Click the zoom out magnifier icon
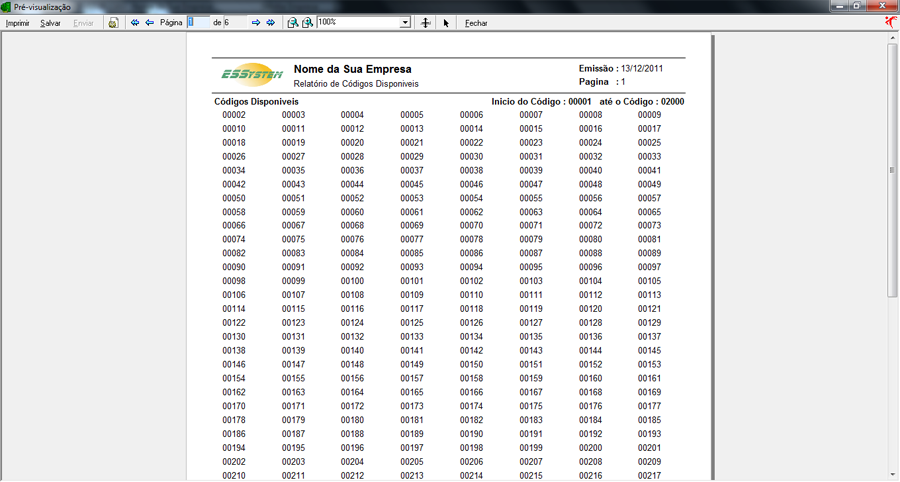Image resolution: width=900 pixels, height=482 pixels. pos(292,22)
